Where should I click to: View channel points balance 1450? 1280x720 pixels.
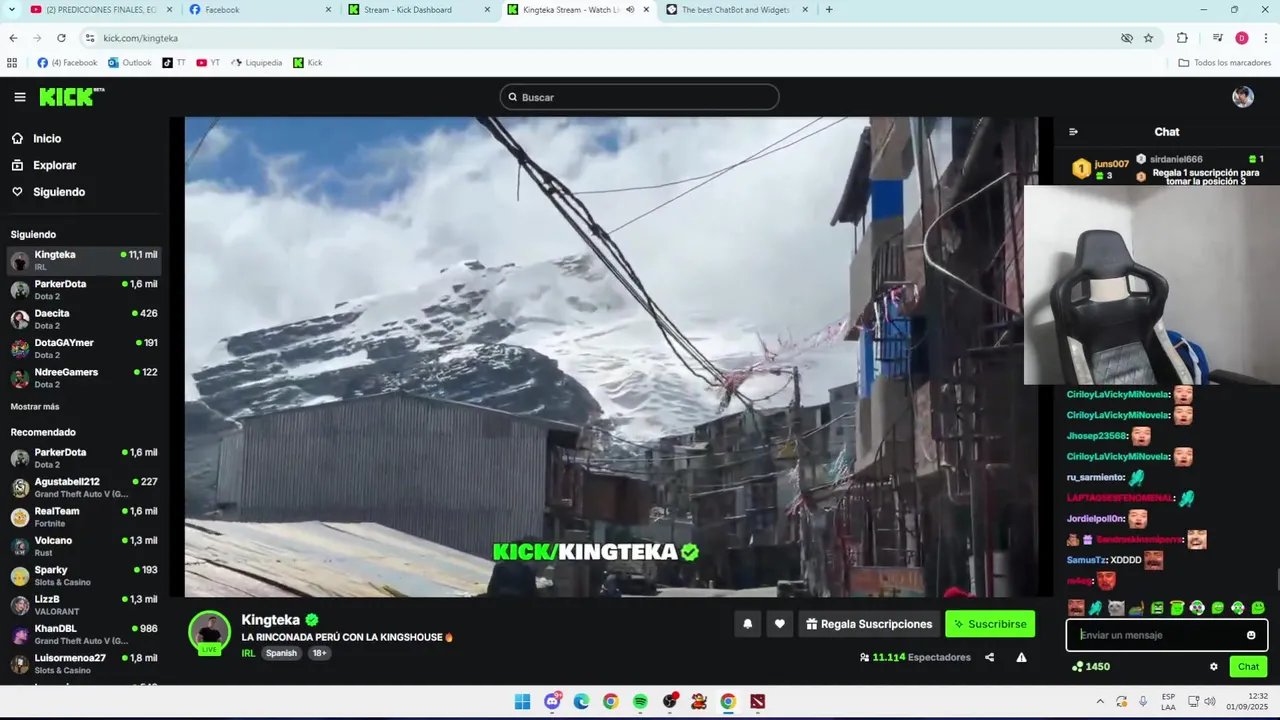pyautogui.click(x=1090, y=667)
